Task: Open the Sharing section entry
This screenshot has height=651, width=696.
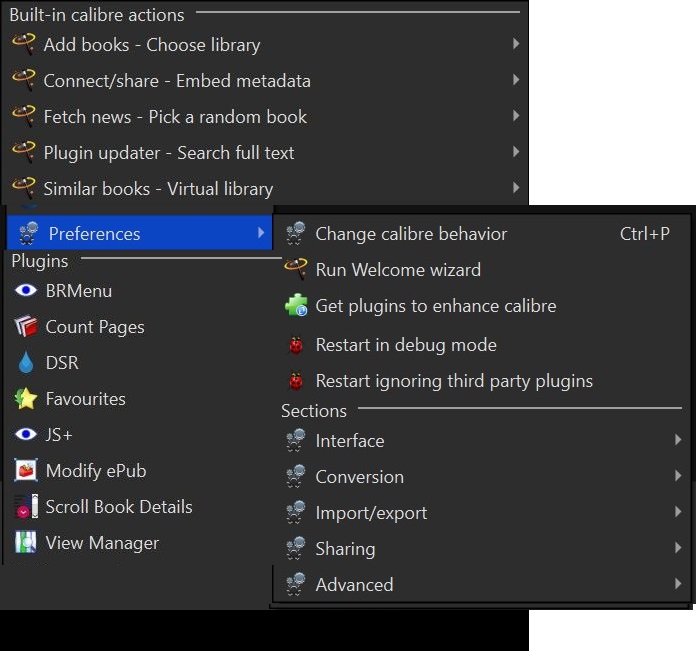Action: [482, 548]
